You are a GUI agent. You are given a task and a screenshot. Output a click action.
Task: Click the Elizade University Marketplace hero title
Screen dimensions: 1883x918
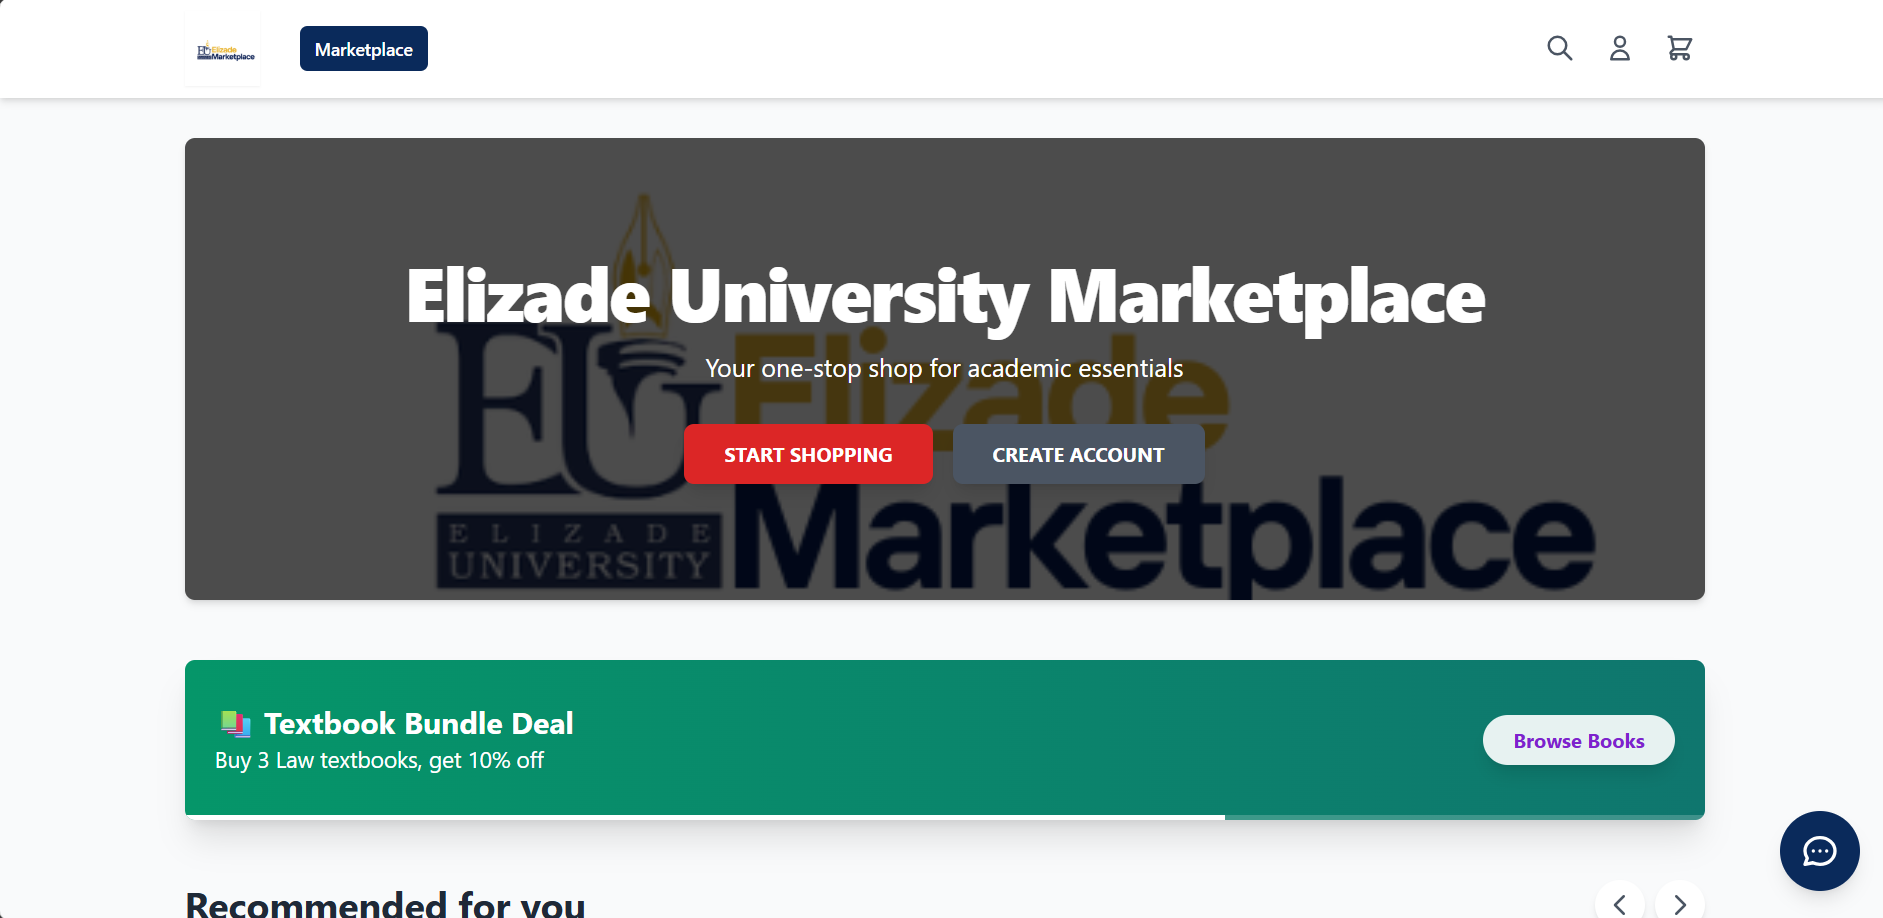pyautogui.click(x=945, y=297)
